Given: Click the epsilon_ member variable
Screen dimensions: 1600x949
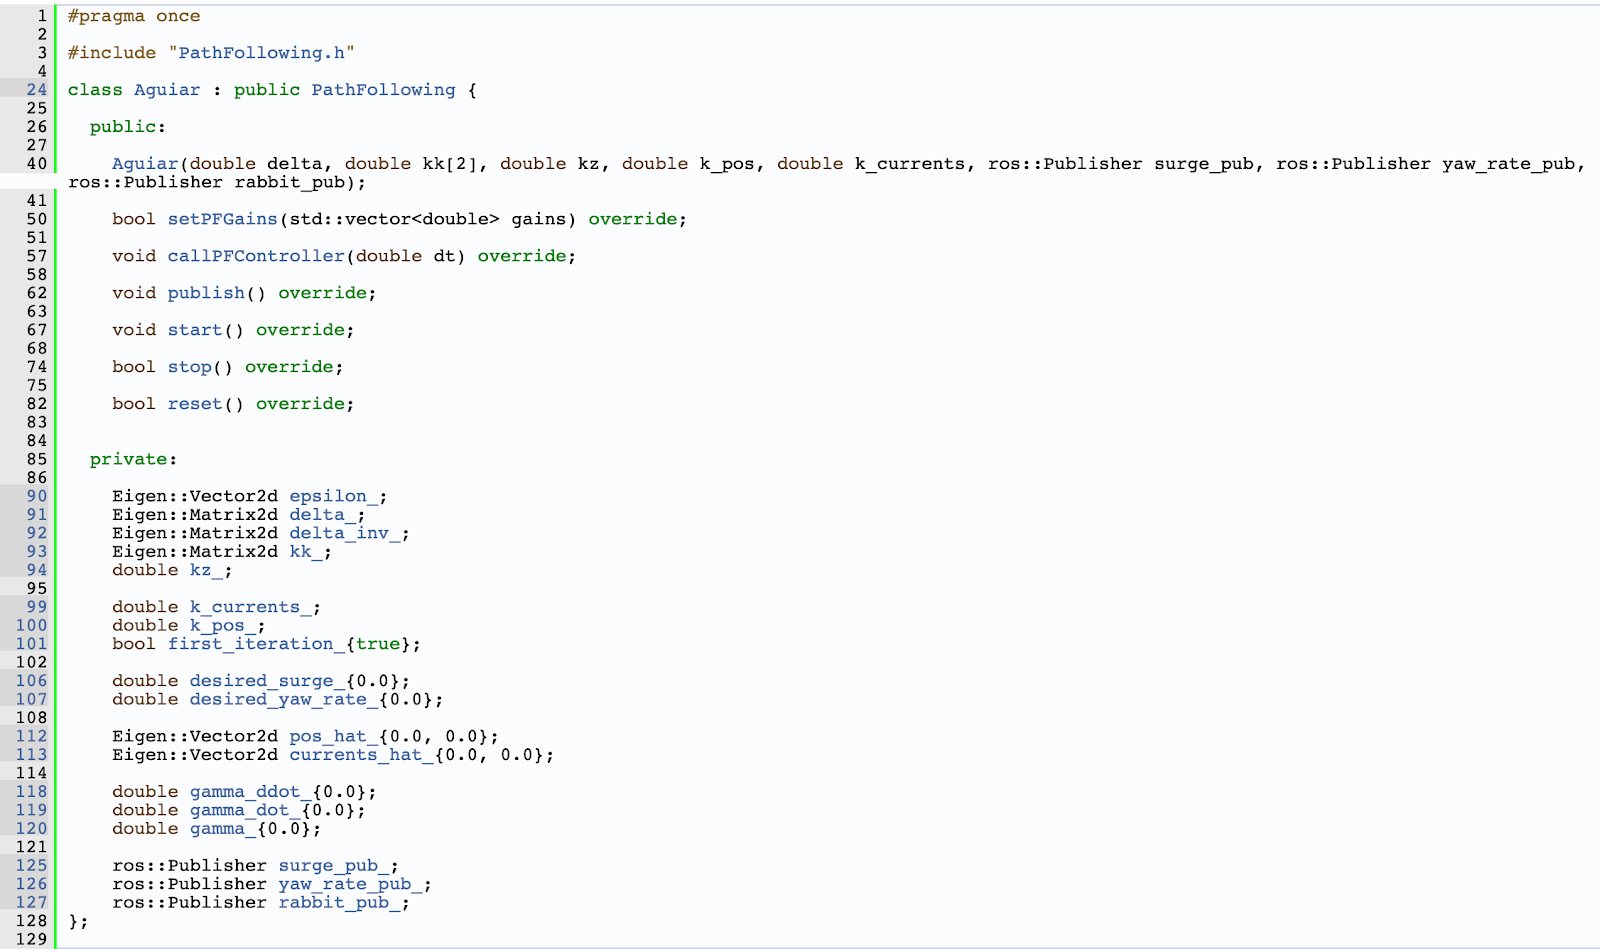Looking at the screenshot, I should tap(334, 496).
